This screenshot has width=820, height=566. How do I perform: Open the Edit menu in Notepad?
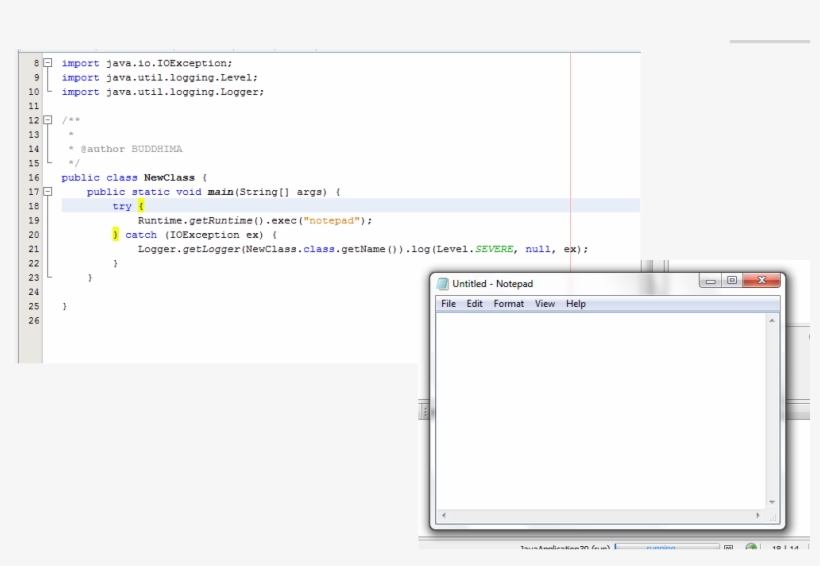[474, 304]
